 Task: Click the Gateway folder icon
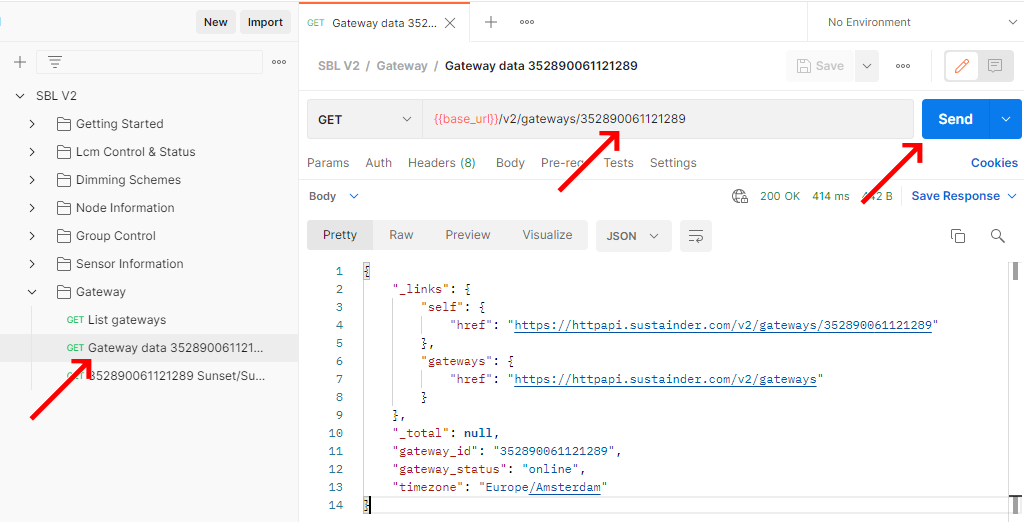(x=63, y=292)
